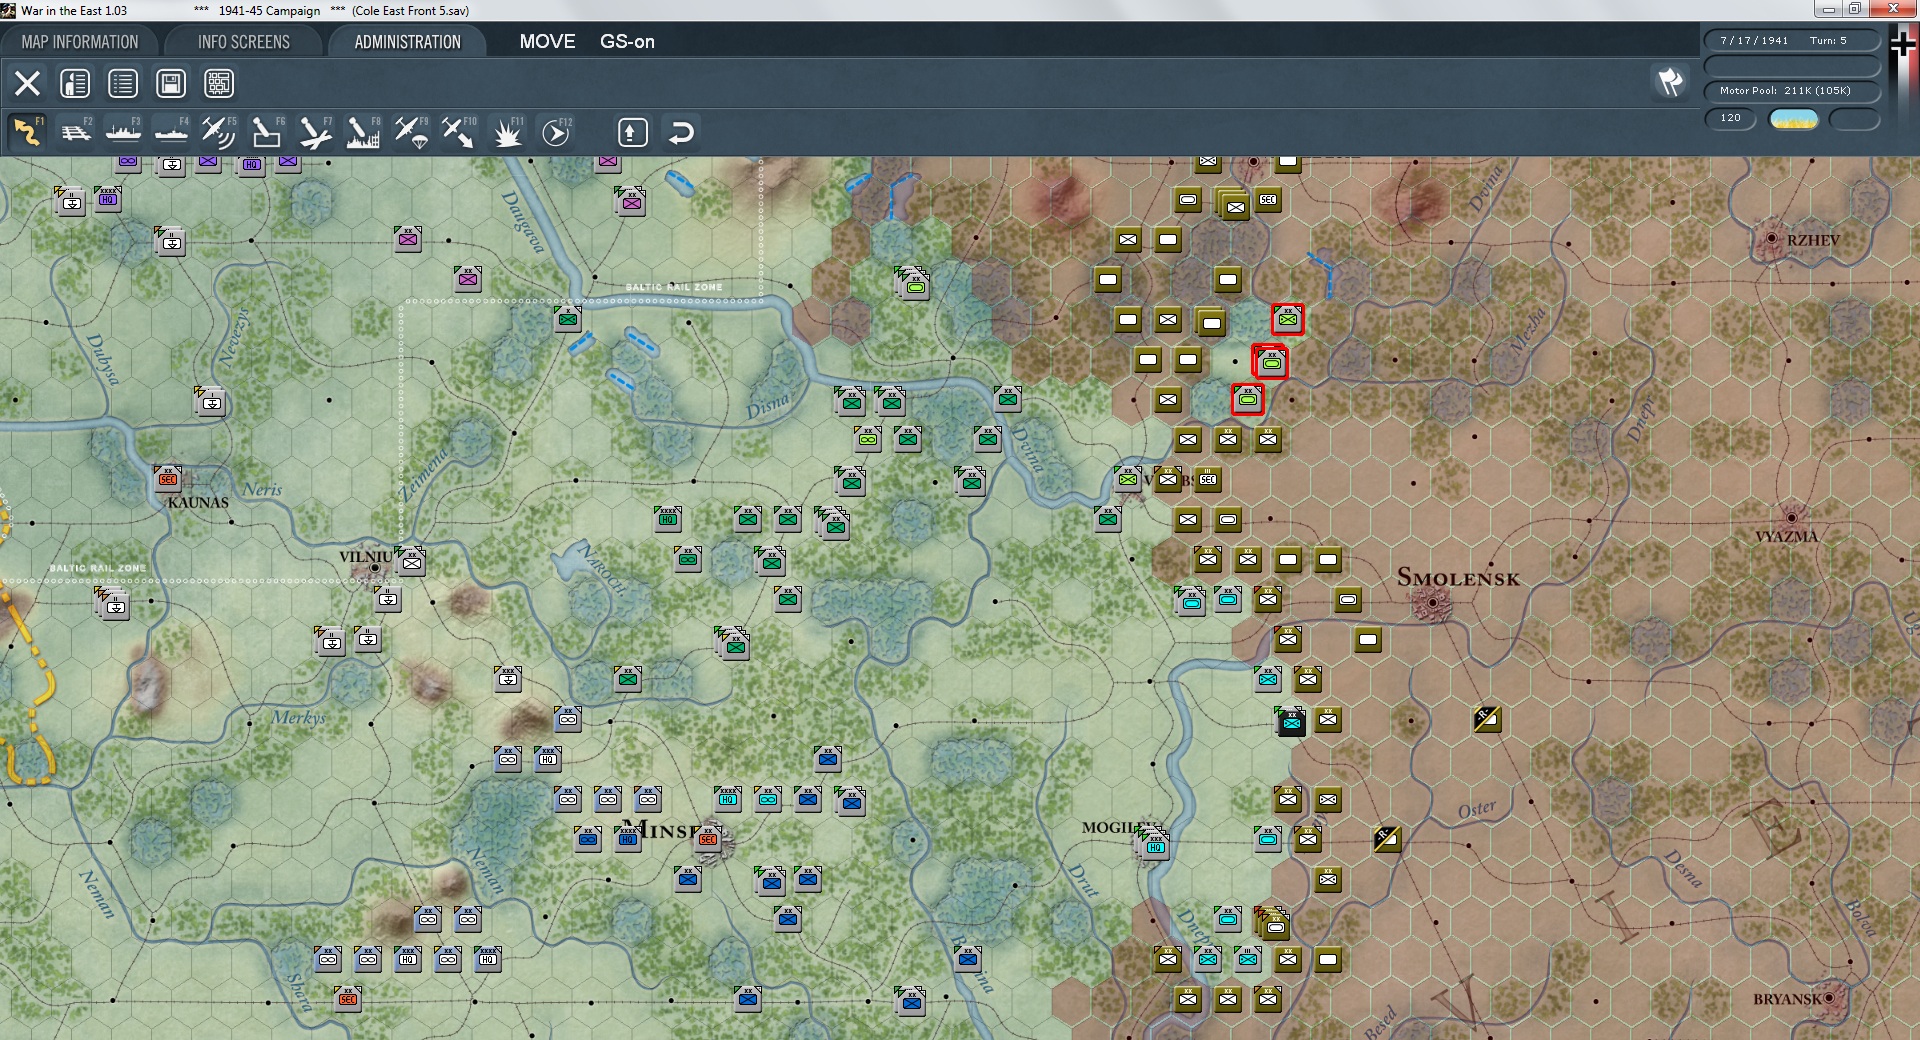Select F11 Build Fortification icon
Image resolution: width=1920 pixels, height=1040 pixels.
[x=507, y=132]
